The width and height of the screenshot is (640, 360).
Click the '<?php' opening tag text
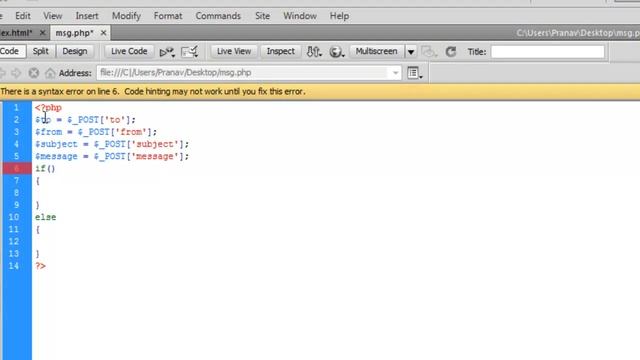pyautogui.click(x=48, y=108)
